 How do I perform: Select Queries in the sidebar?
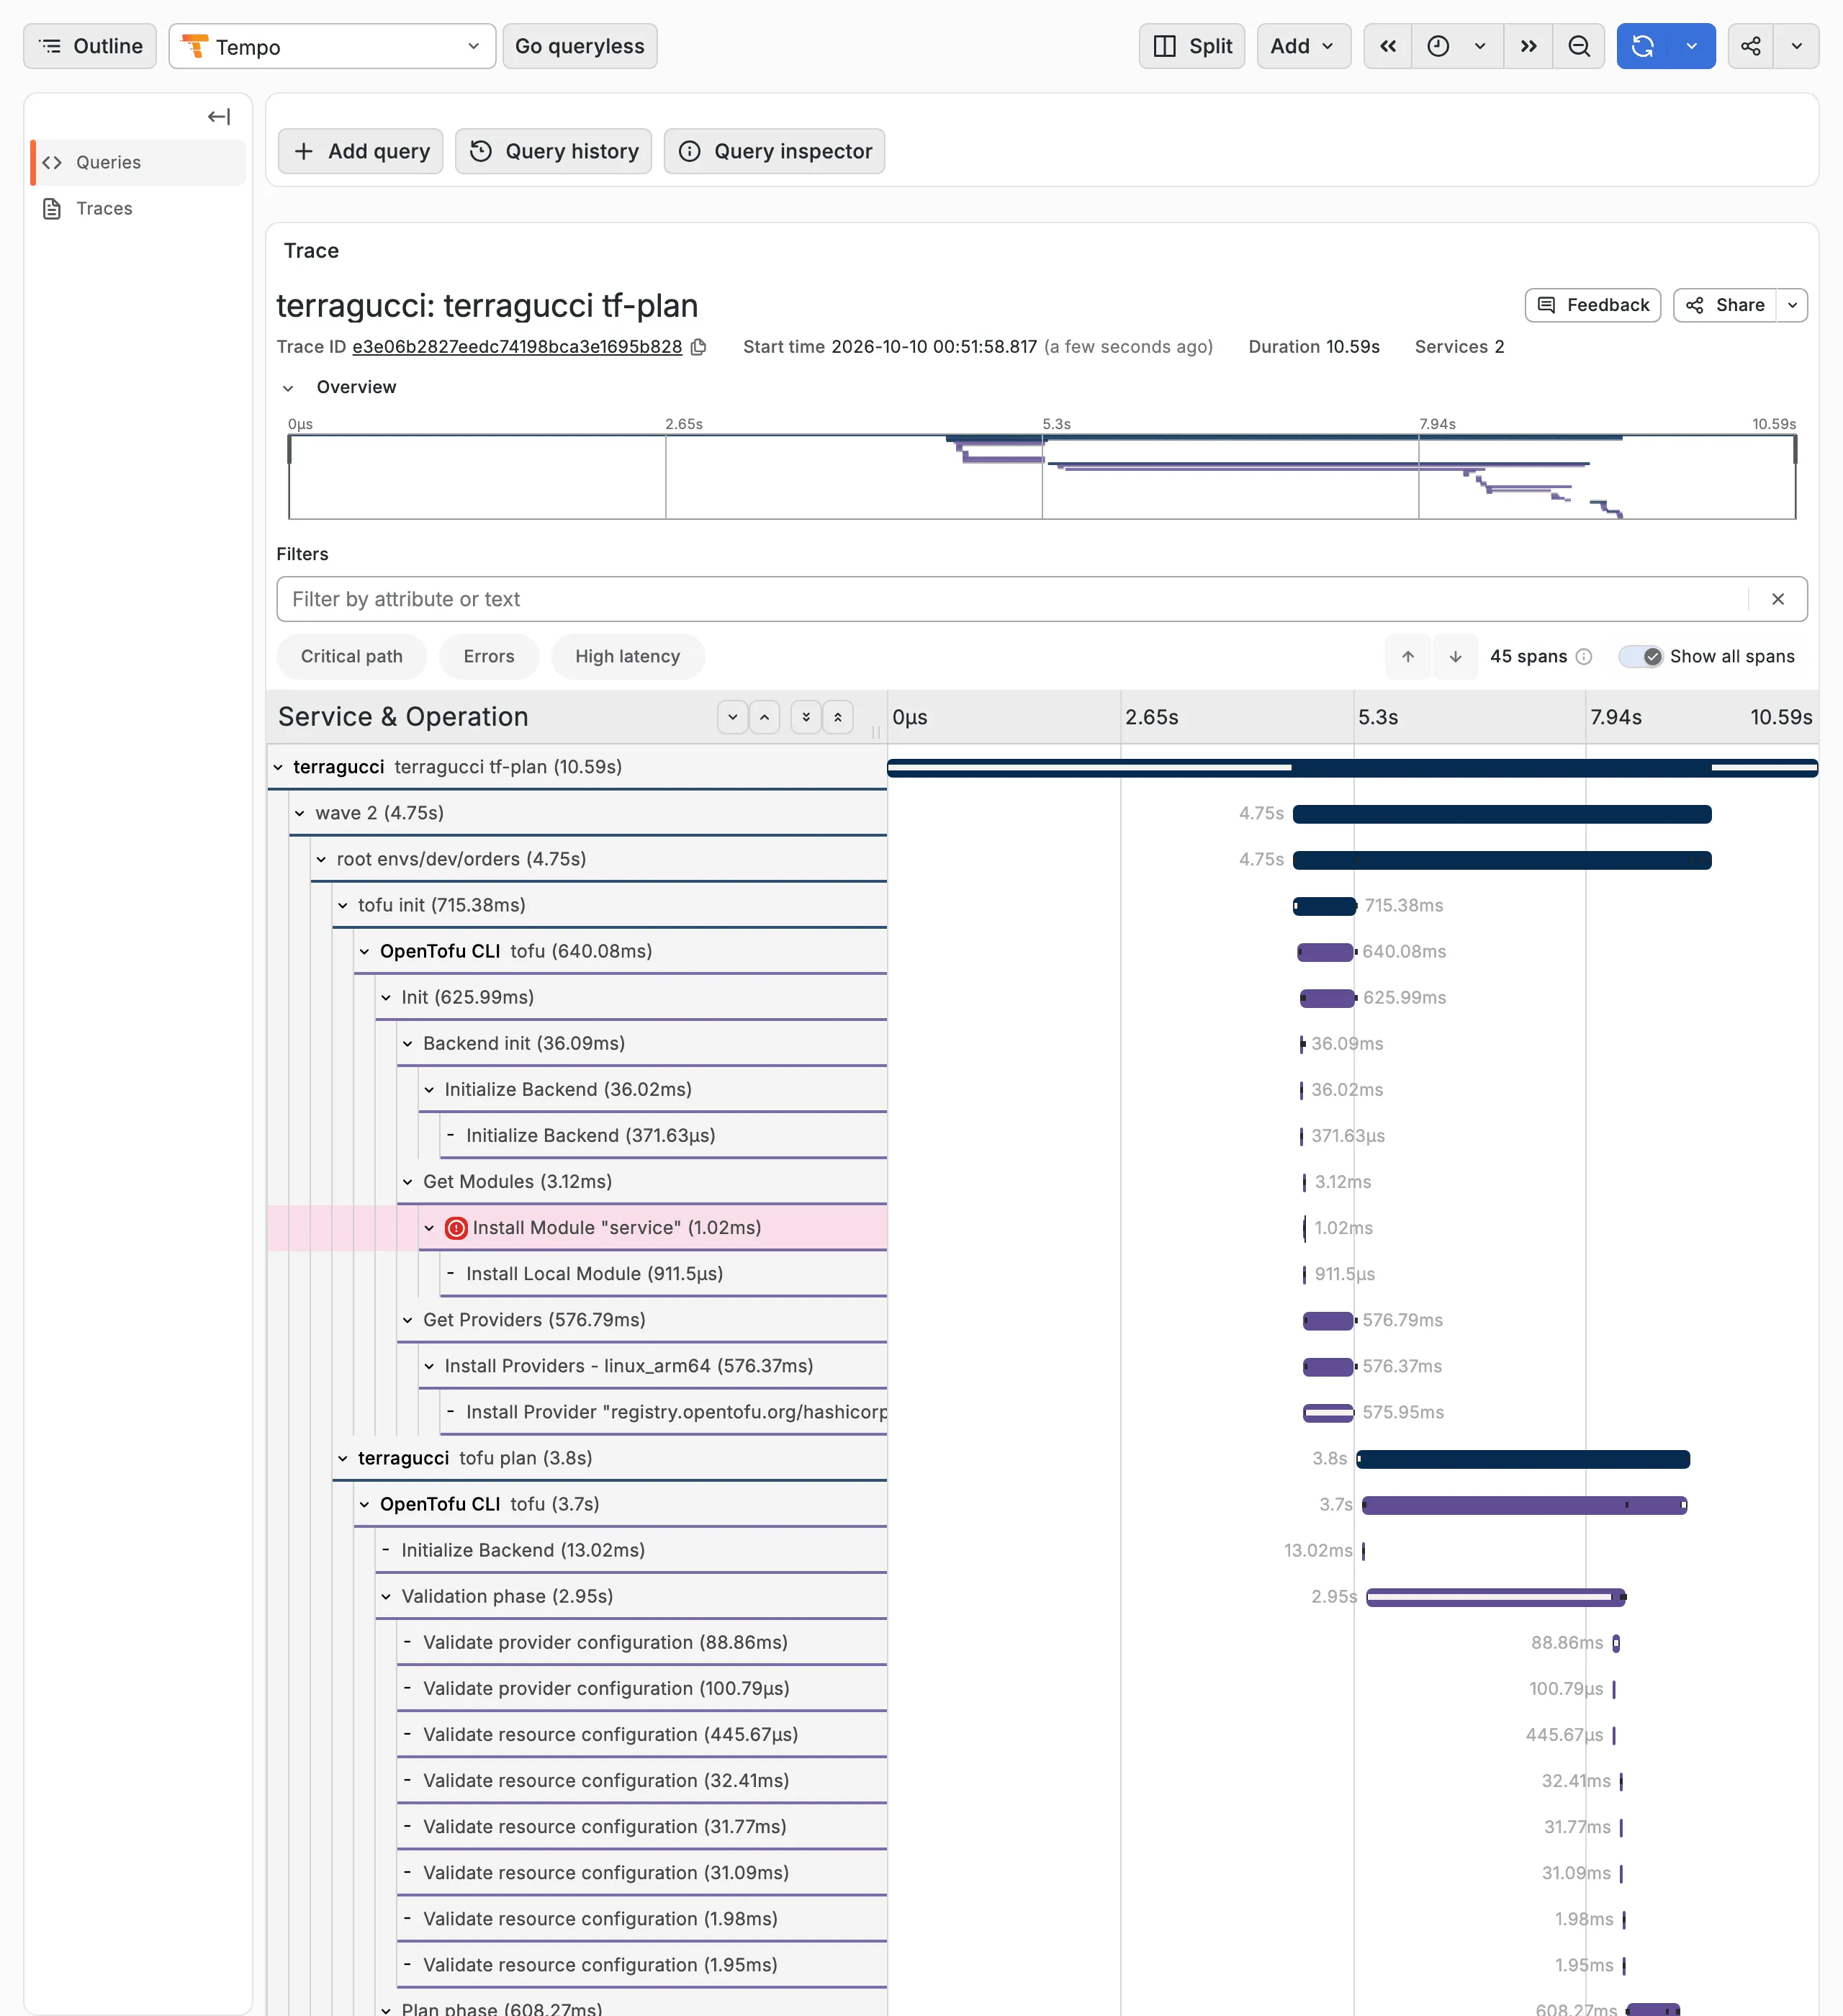(139, 162)
